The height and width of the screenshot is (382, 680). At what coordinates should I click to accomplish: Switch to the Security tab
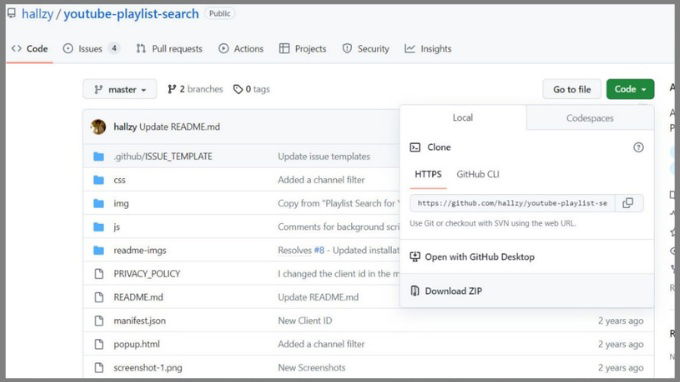[x=366, y=49]
